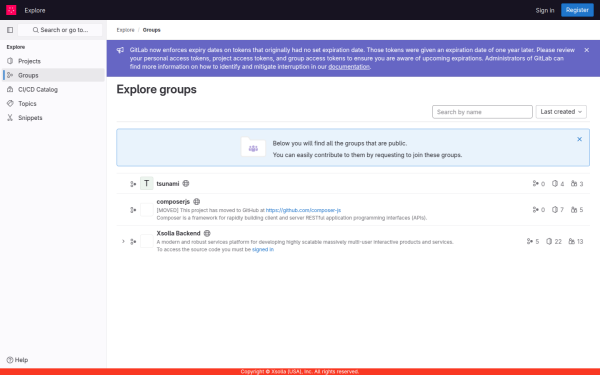Focus the Search by name field
The height and width of the screenshot is (375, 600).
[x=482, y=112]
